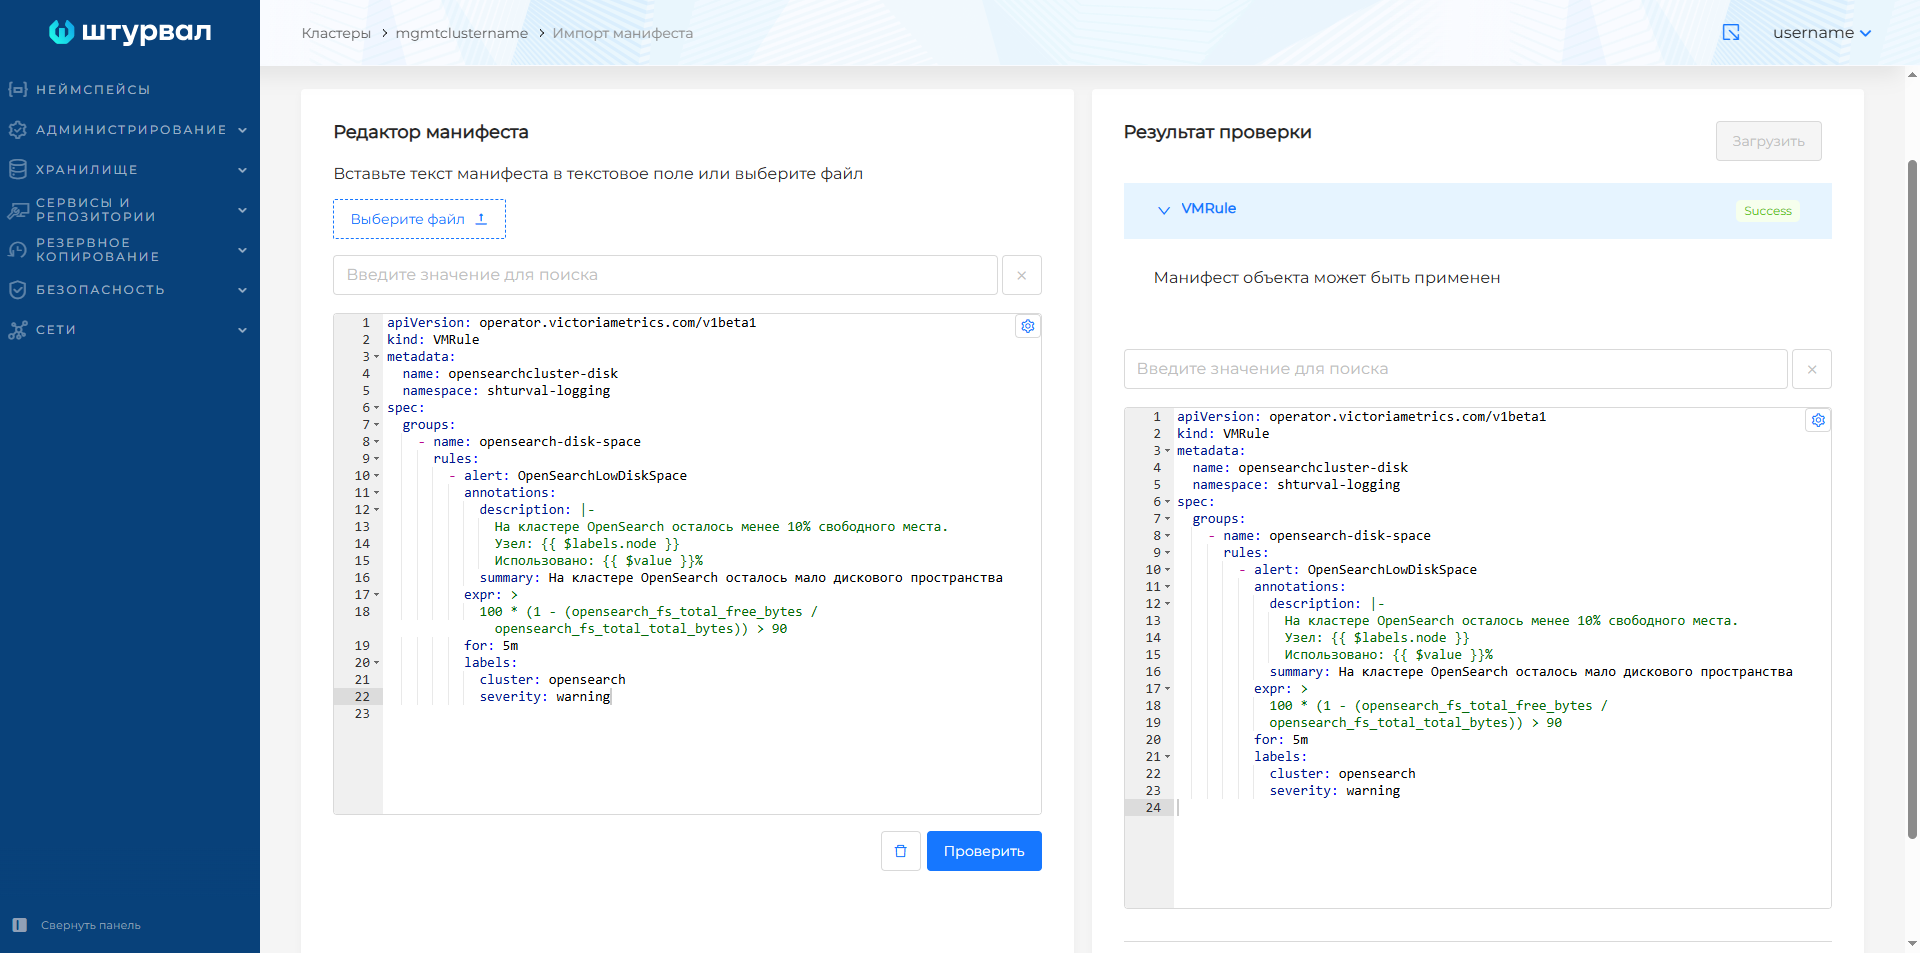Open the Неймспейсы sidebar section

93,90
